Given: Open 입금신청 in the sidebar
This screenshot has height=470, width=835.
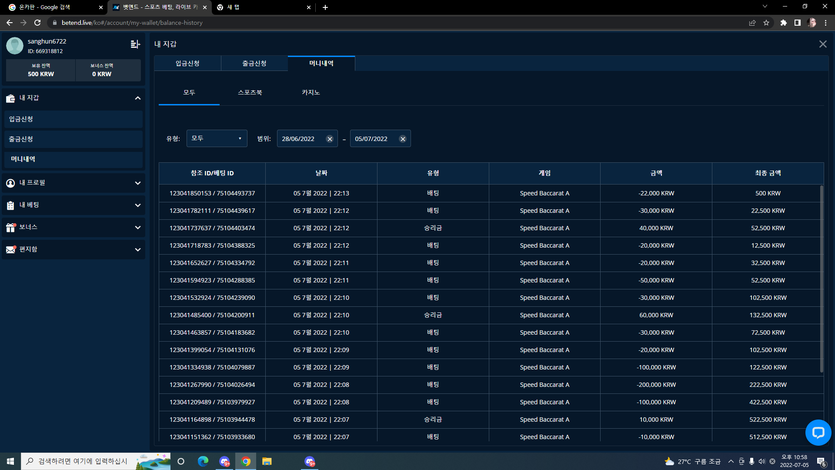Looking at the screenshot, I should tap(73, 119).
